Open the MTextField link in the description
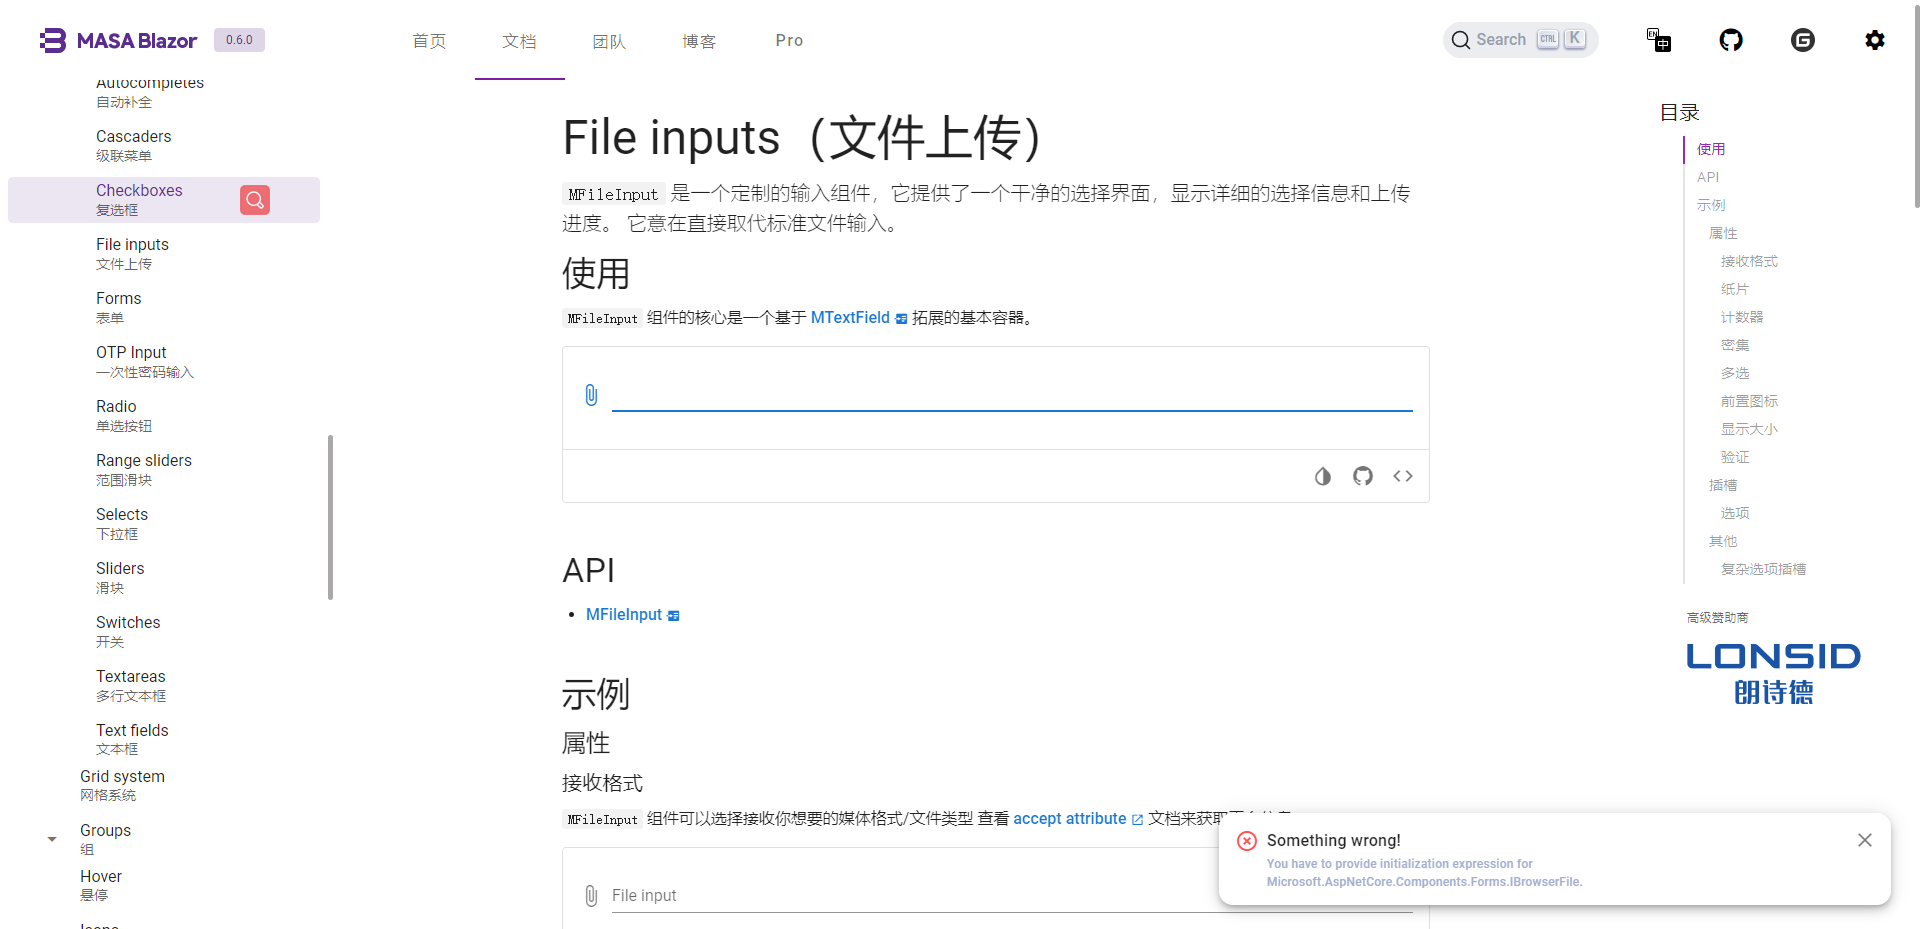This screenshot has width=1920, height=929. point(850,317)
